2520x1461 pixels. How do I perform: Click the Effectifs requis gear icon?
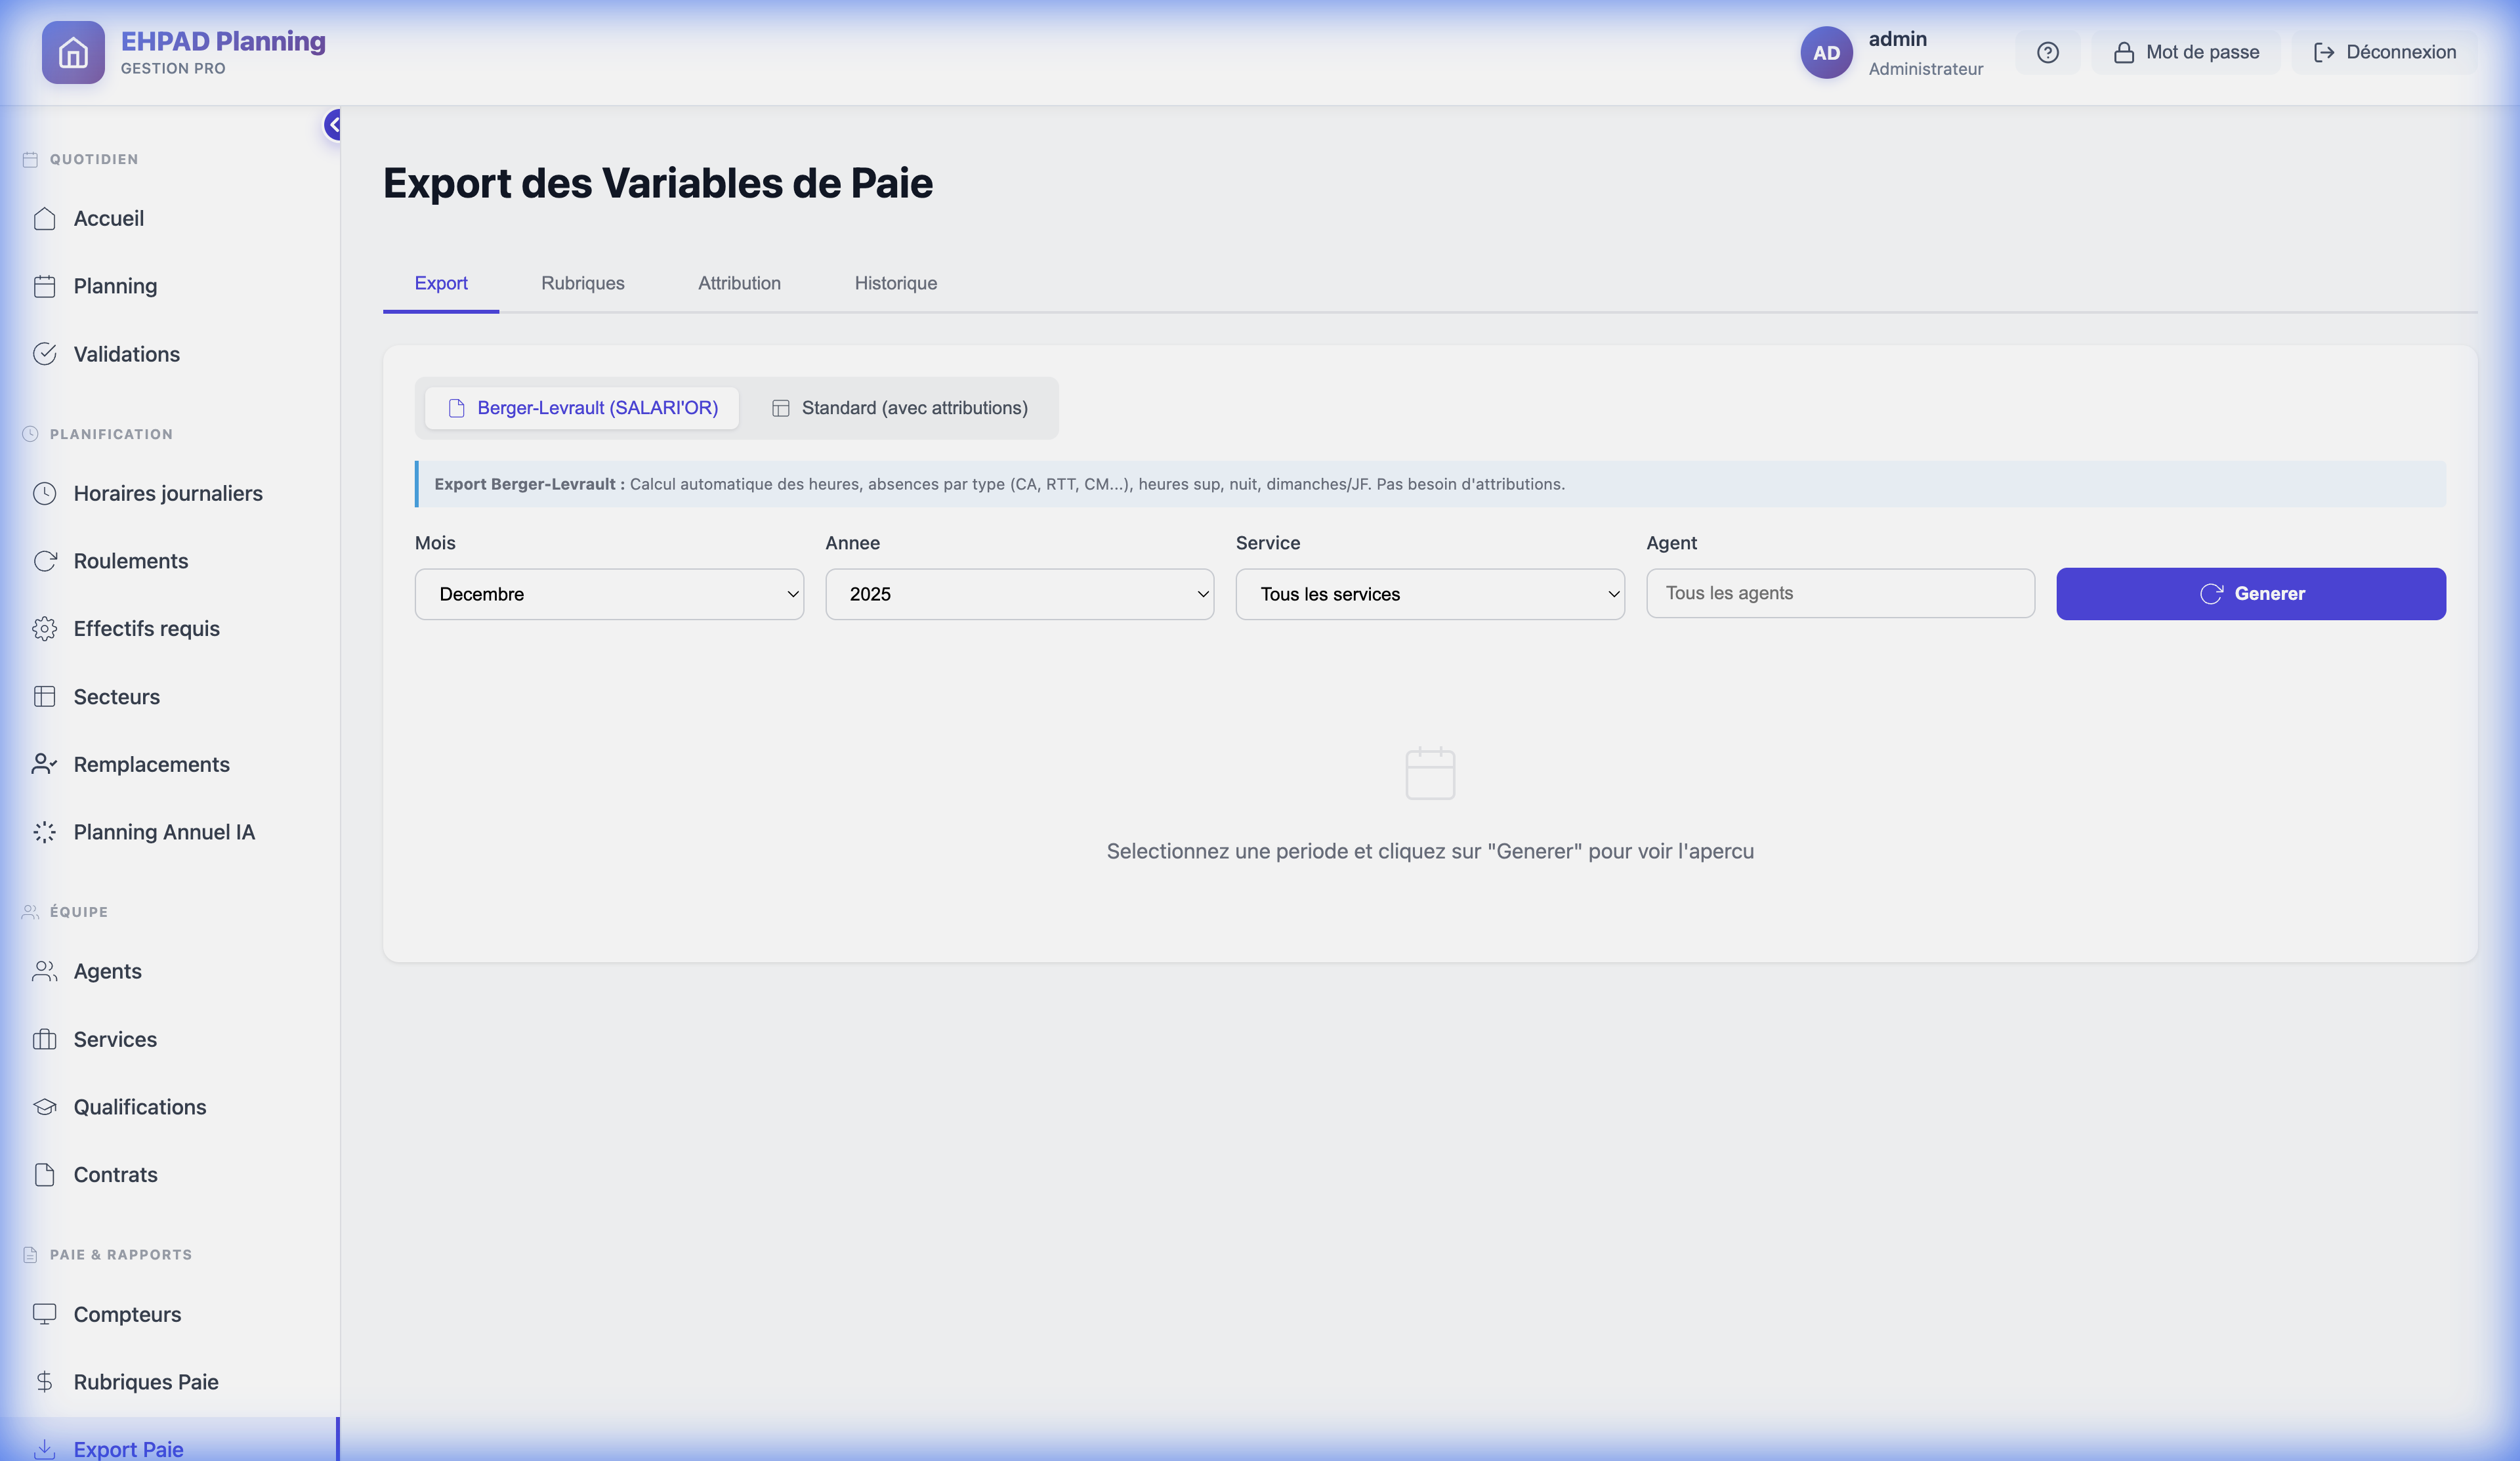coord(45,628)
